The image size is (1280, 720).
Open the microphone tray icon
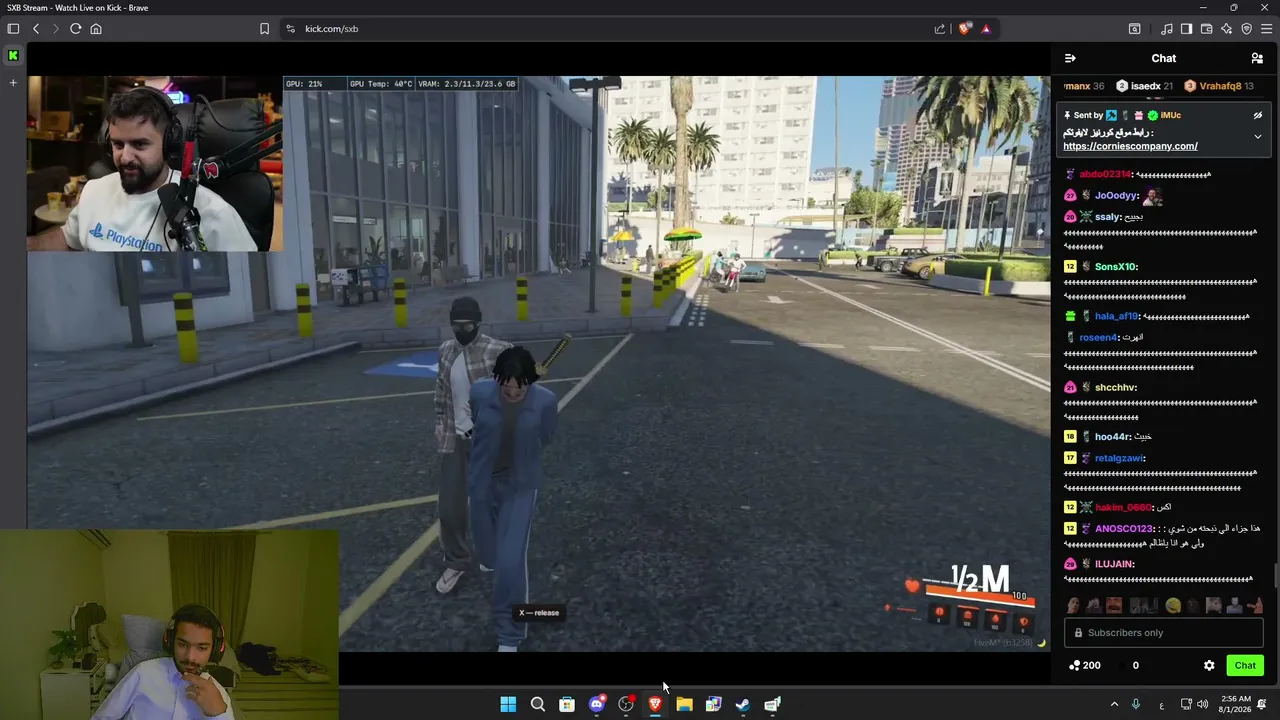[x=1136, y=705]
